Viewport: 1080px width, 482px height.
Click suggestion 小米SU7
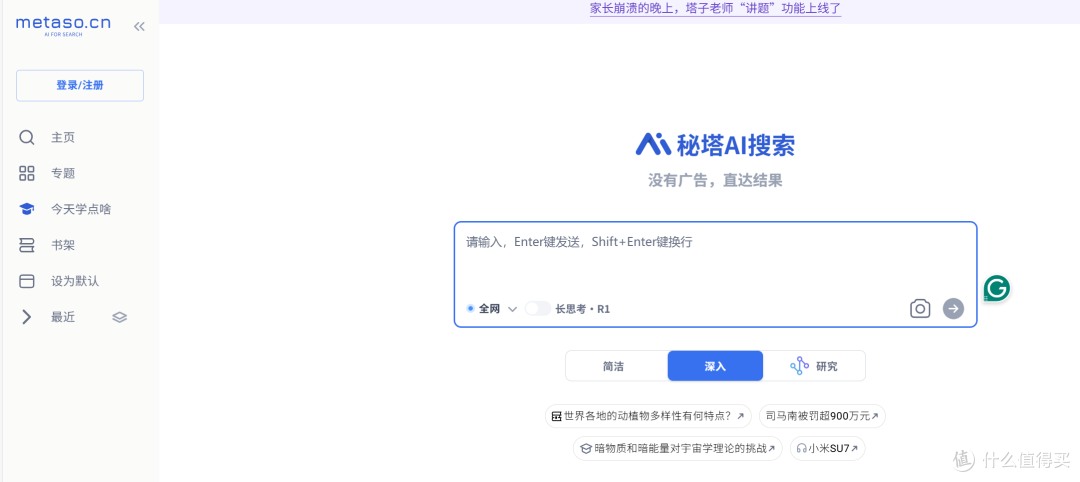point(827,448)
